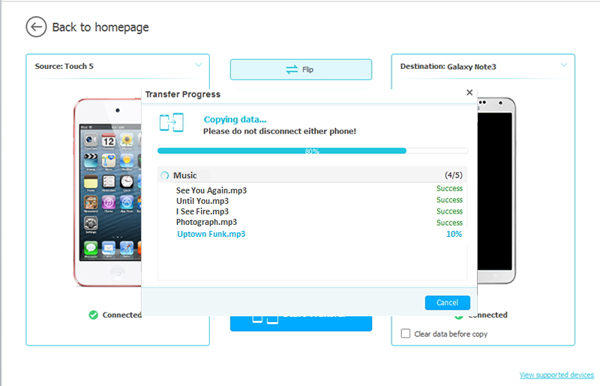600x386 pixels.
Task: Expand the Destination: Galaxy Note3 dropdown chevron
Action: [x=564, y=65]
